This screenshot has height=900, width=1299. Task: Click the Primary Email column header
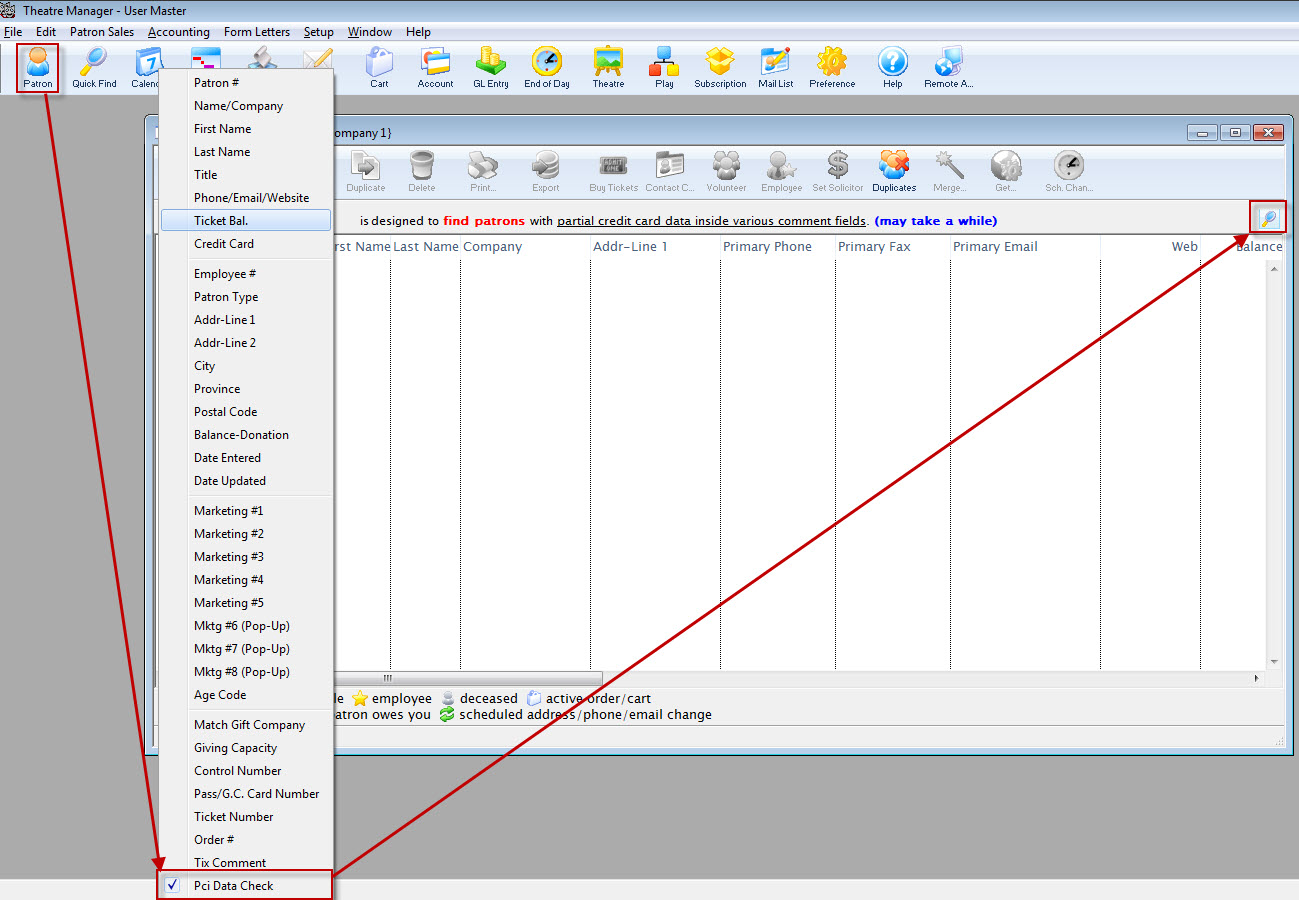1025,247
